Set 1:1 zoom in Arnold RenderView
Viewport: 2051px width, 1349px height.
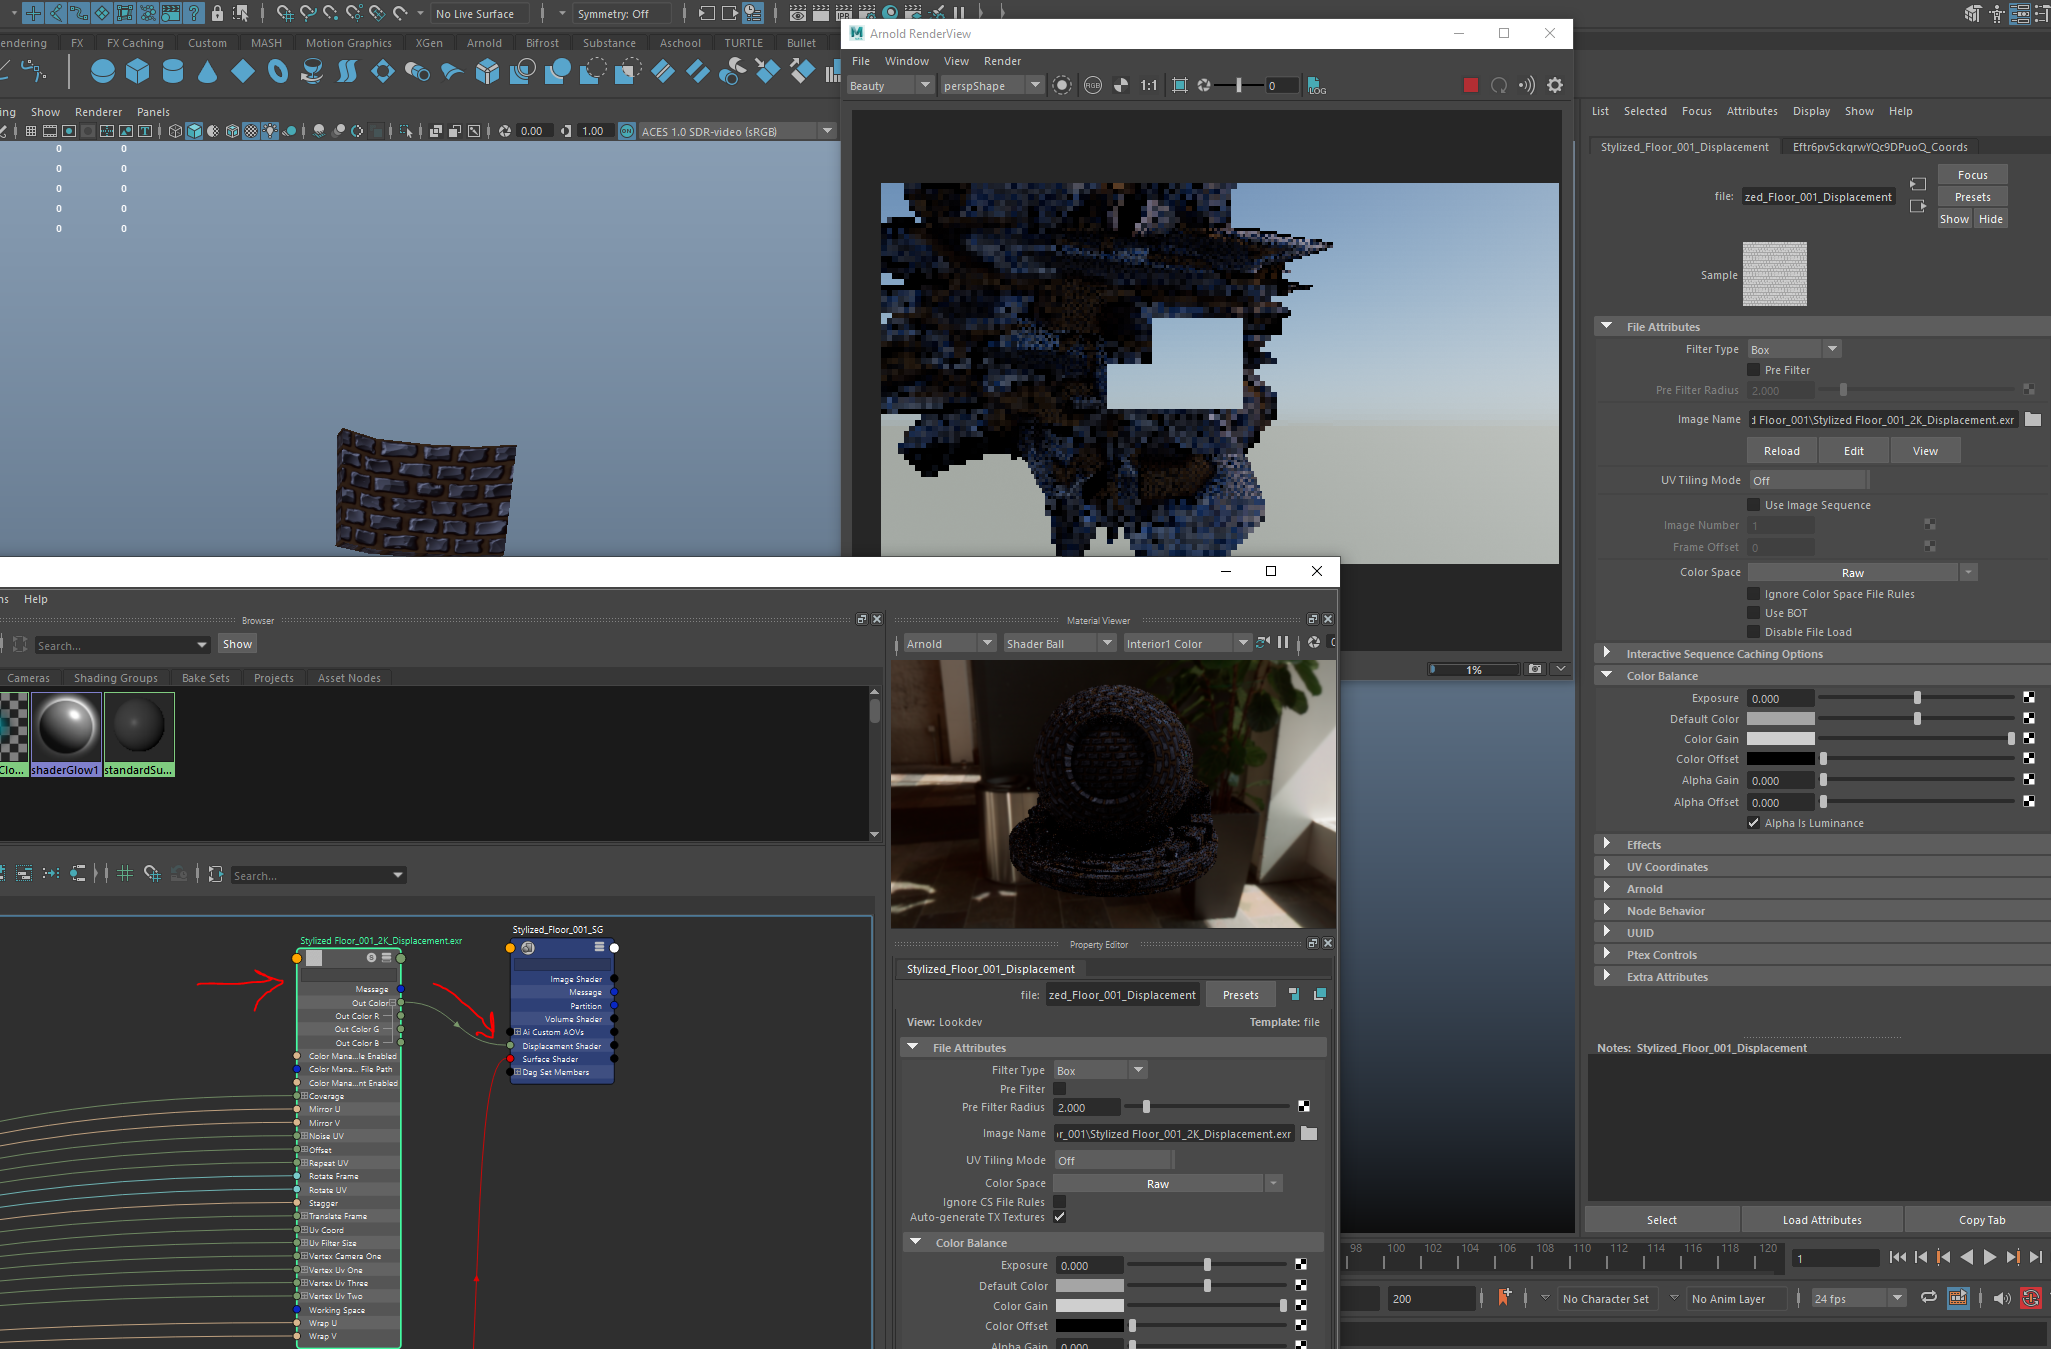click(1147, 85)
